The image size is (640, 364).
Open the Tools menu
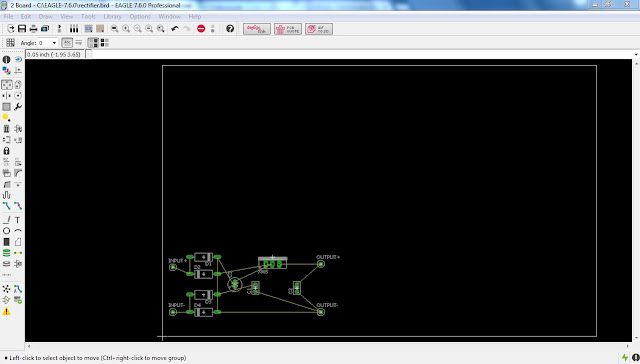pos(88,16)
